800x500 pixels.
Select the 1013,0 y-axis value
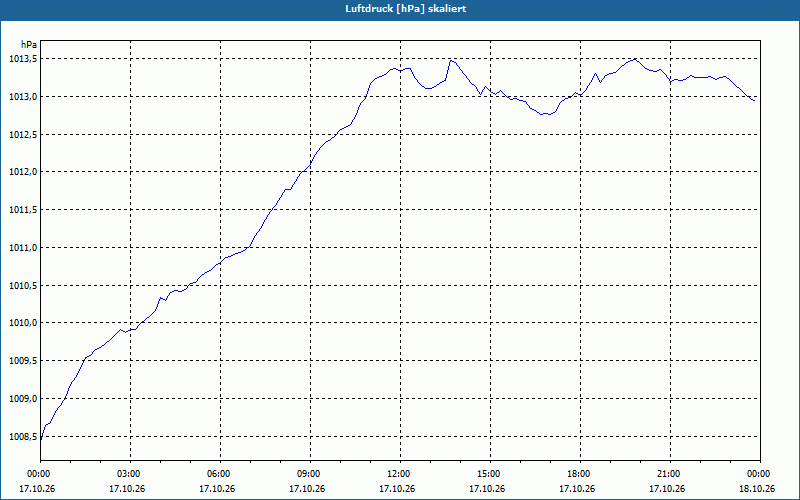(x=23, y=96)
